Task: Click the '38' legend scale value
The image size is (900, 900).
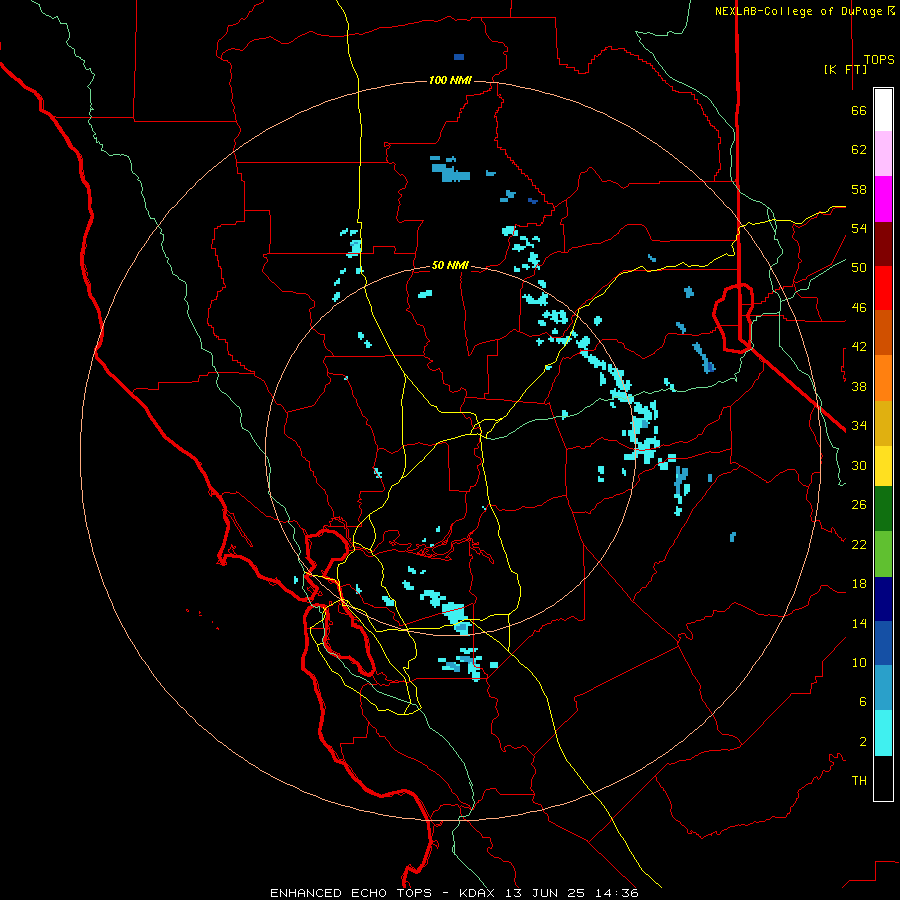Action: (x=859, y=387)
